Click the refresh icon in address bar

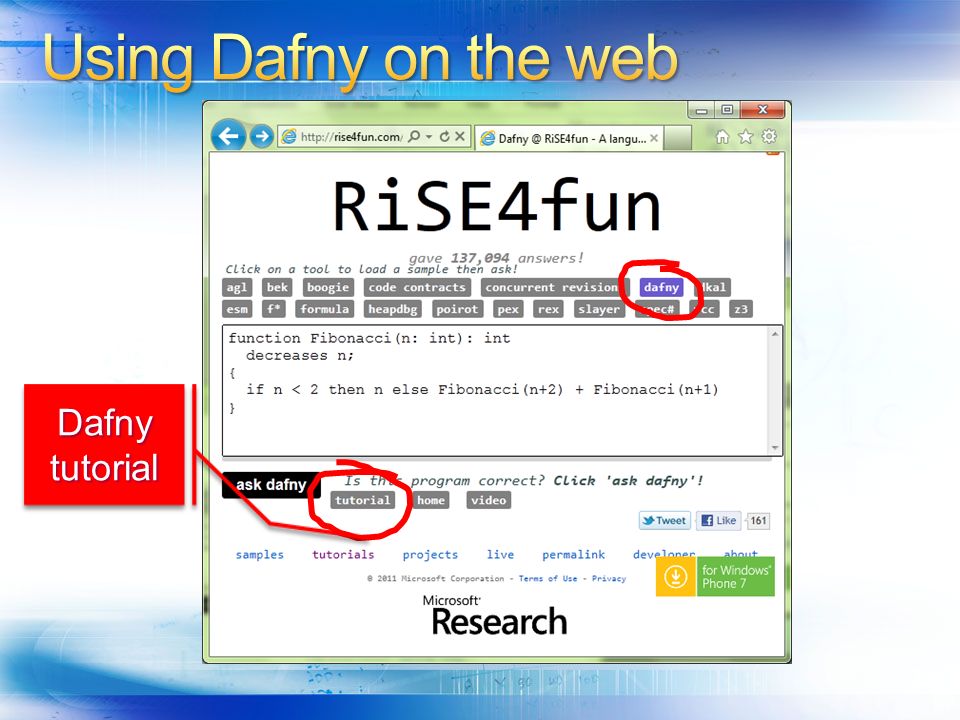[445, 136]
